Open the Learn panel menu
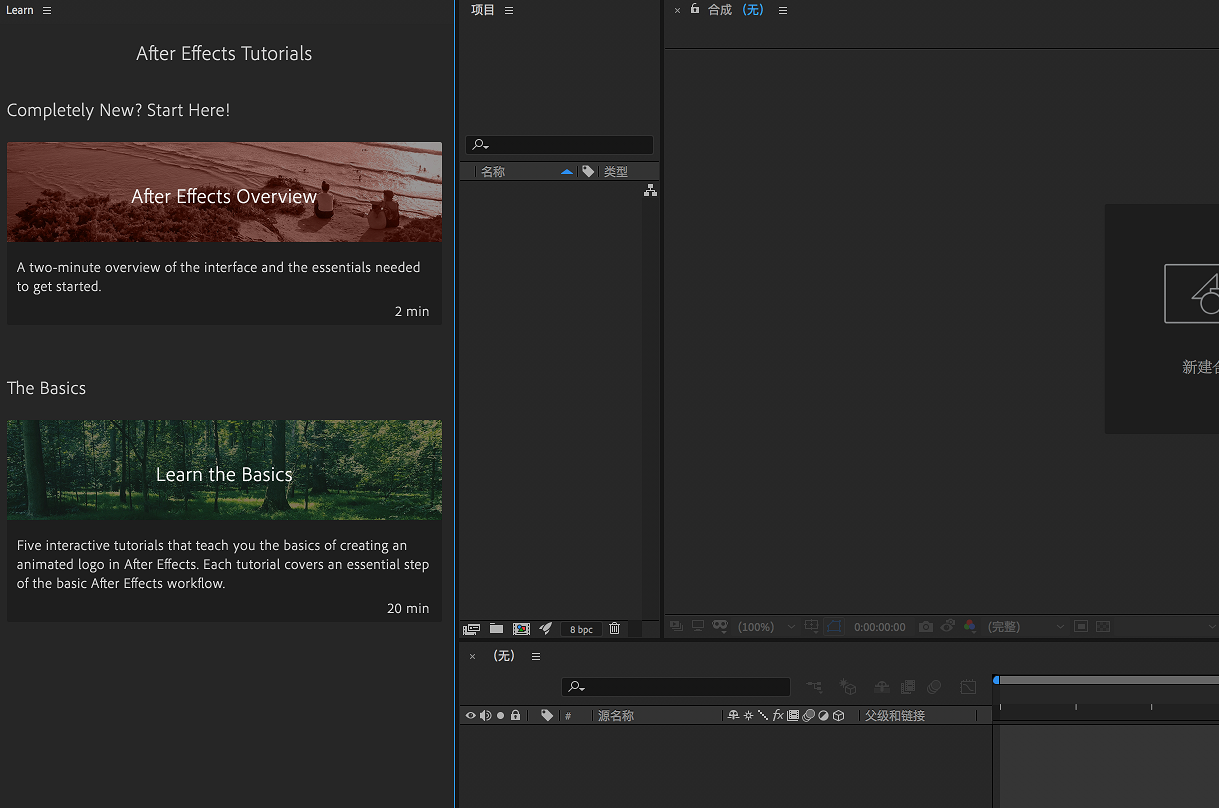This screenshot has height=808, width=1219. click(x=47, y=10)
